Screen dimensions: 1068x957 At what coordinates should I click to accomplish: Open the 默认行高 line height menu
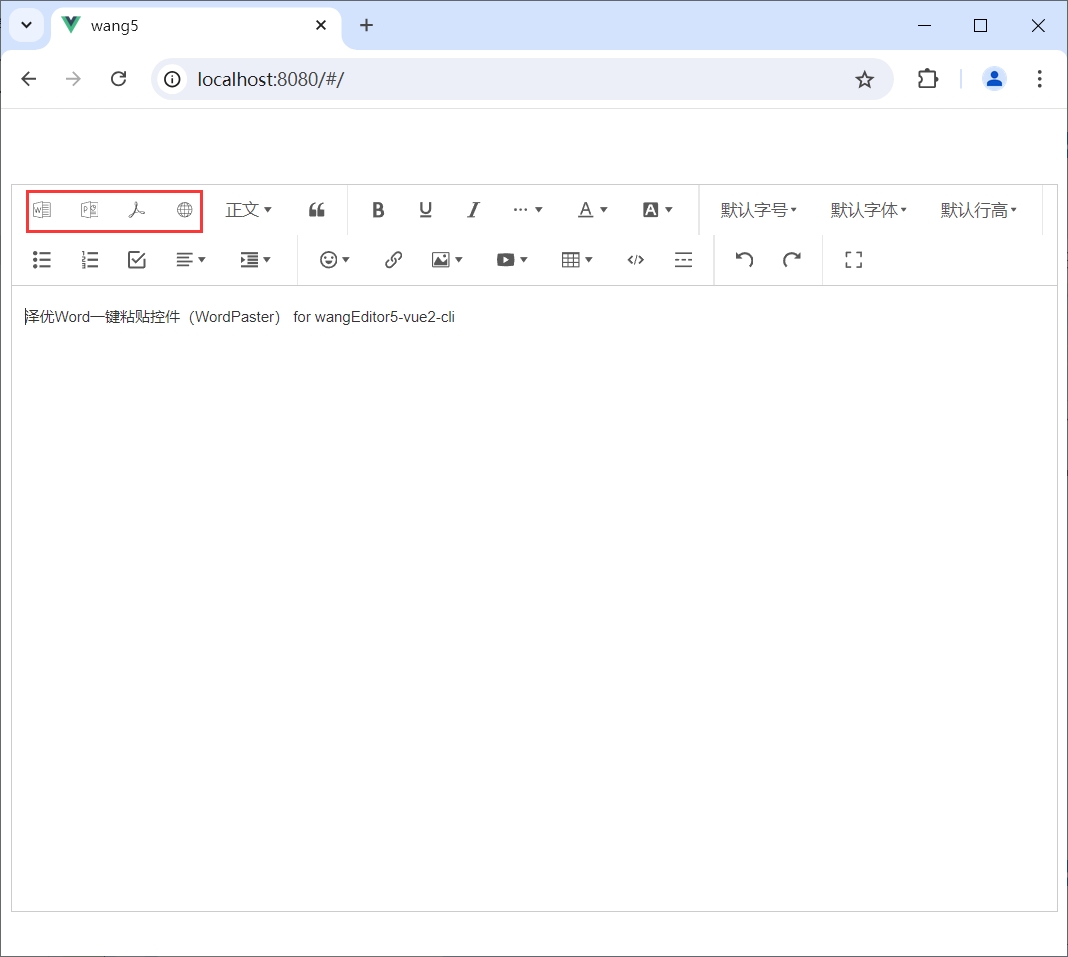click(x=978, y=210)
